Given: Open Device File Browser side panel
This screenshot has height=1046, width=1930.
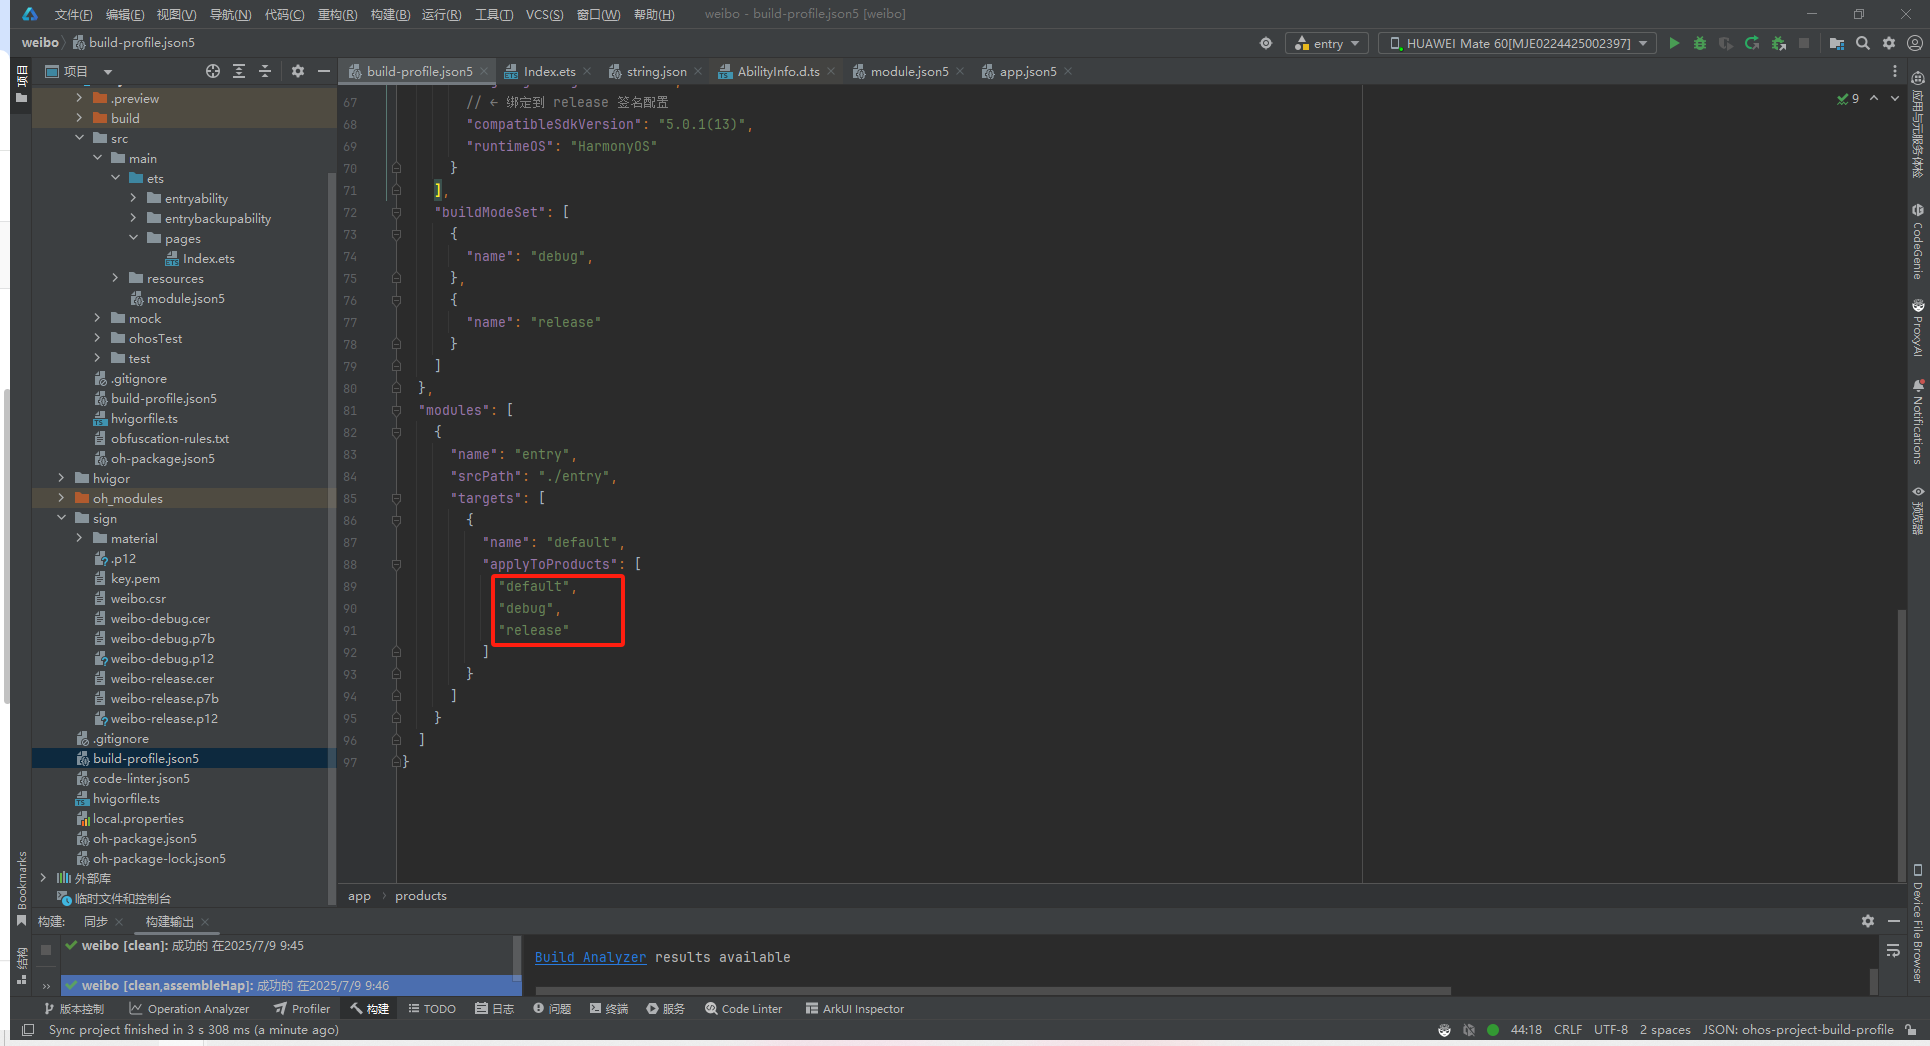Looking at the screenshot, I should [x=1917, y=923].
